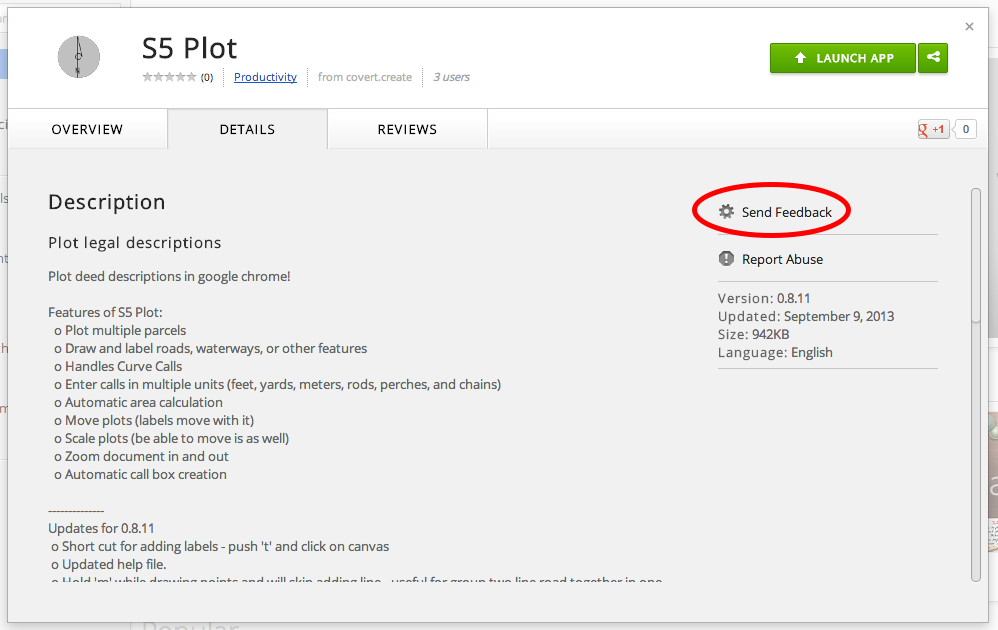Open the Reviews tab
Image resolution: width=998 pixels, height=630 pixels.
[407, 129]
